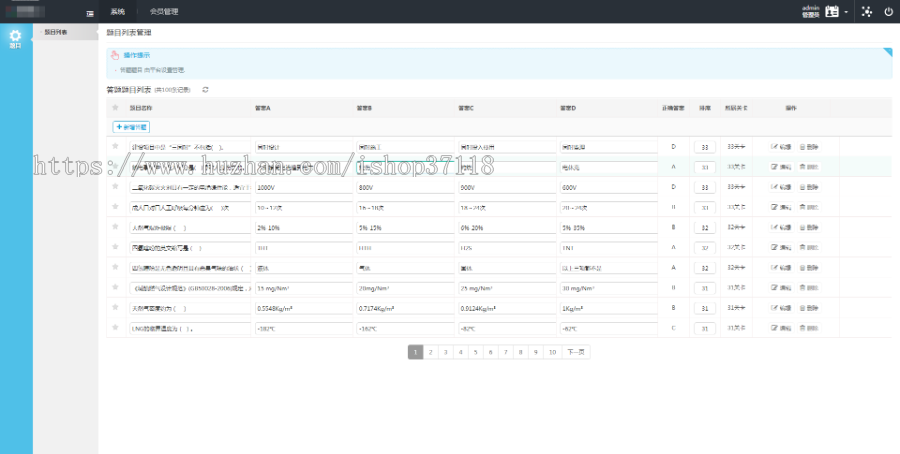Image resolution: width=900 pixels, height=454 pixels.
Task: Open the 系统 top menu
Action: pos(118,12)
